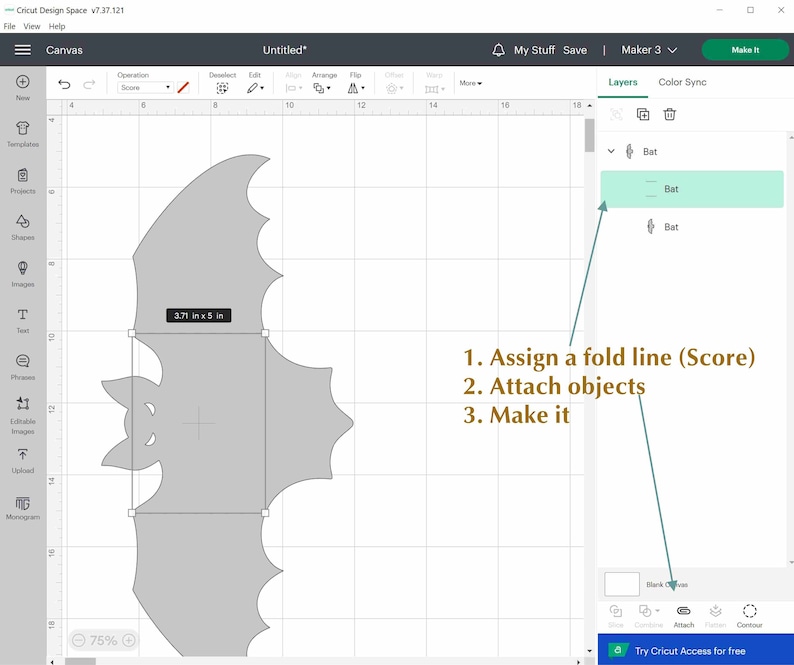This screenshot has height=665, width=794.
Task: Open the Upload panel
Action: [22, 461]
